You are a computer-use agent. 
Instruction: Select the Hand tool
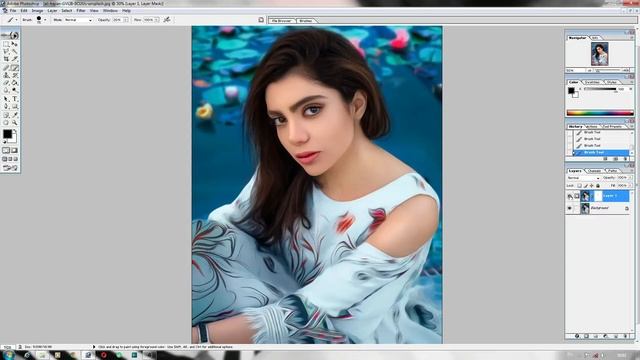coord(6,122)
